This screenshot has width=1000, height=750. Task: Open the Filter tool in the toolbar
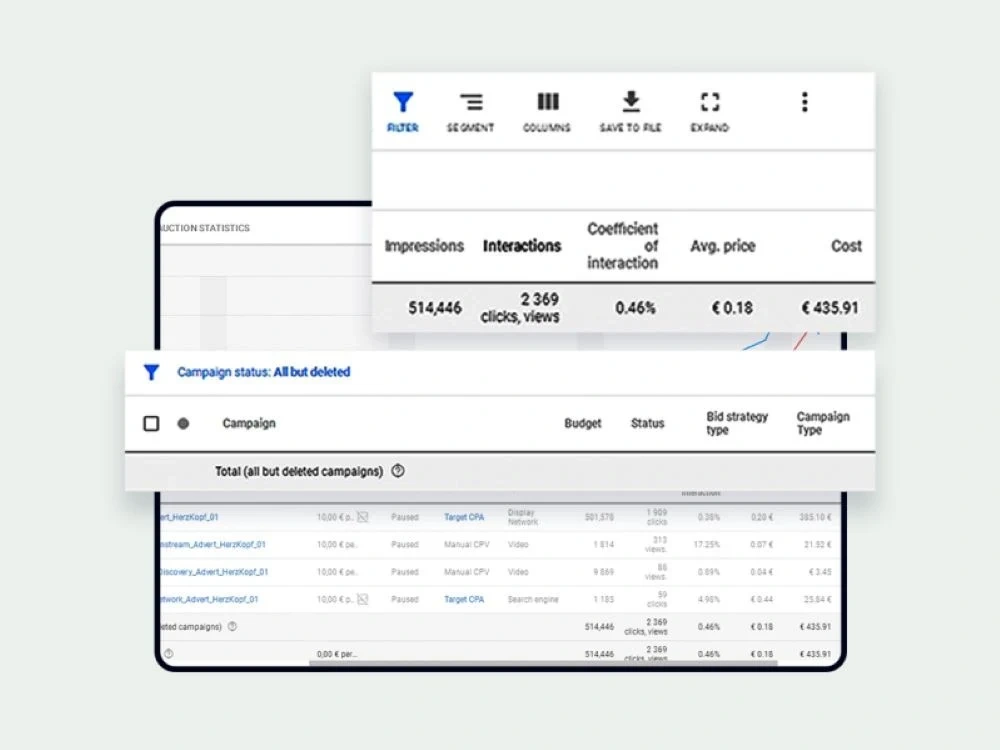pos(402,111)
